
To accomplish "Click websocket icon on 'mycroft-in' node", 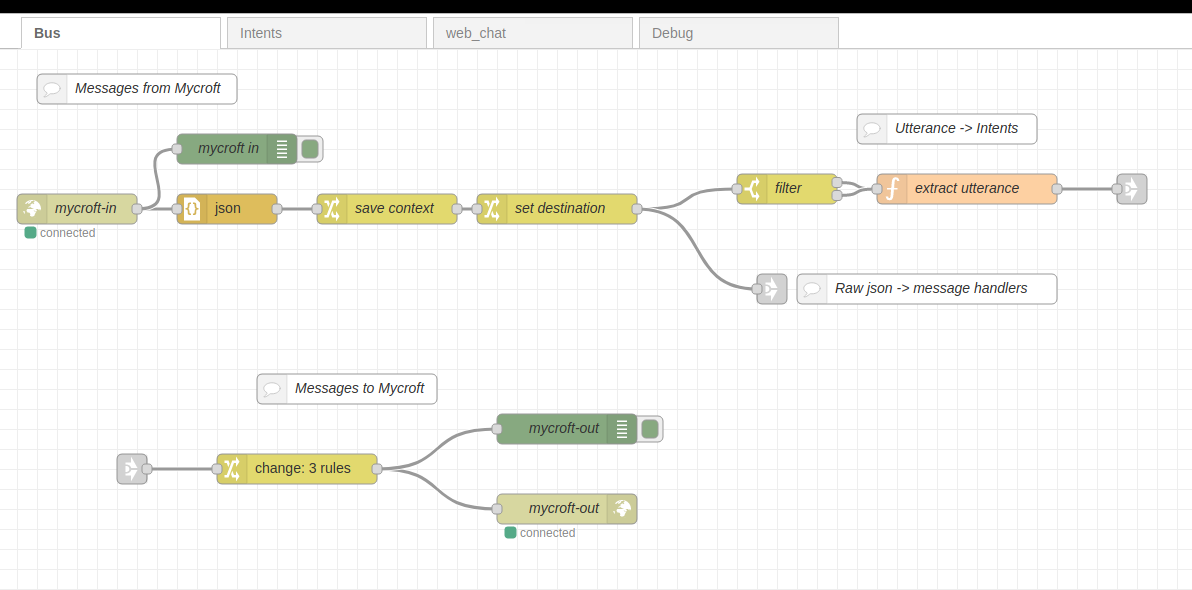I will tap(32, 209).
